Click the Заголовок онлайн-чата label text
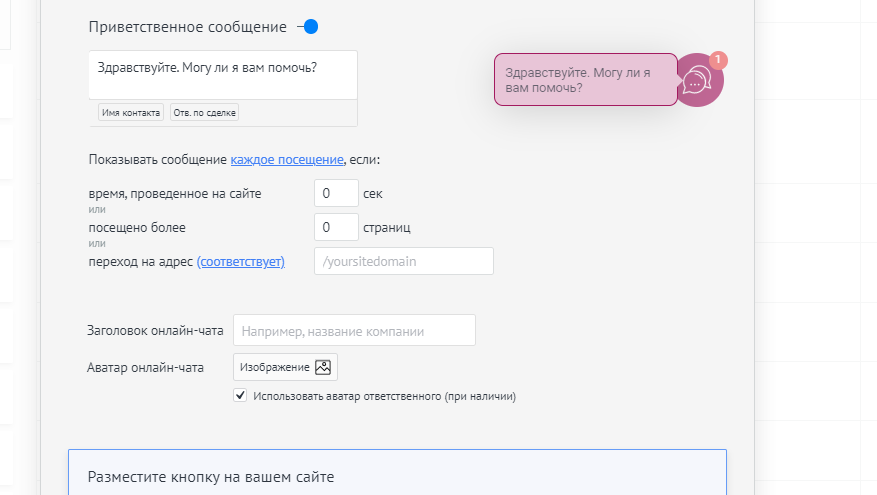Screen dimensions: 877x495 (155, 331)
